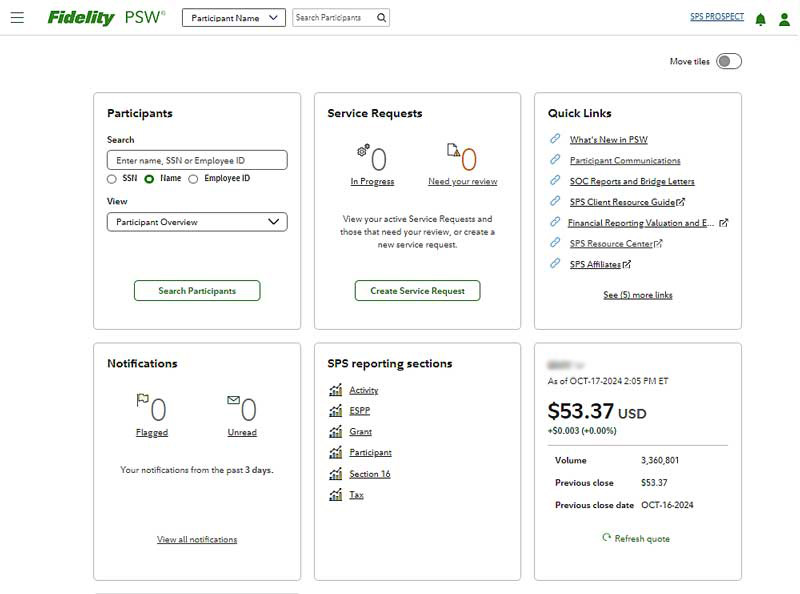Click the Refresh quote icon
Image resolution: width=800 pixels, height=594 pixels.
[606, 538]
